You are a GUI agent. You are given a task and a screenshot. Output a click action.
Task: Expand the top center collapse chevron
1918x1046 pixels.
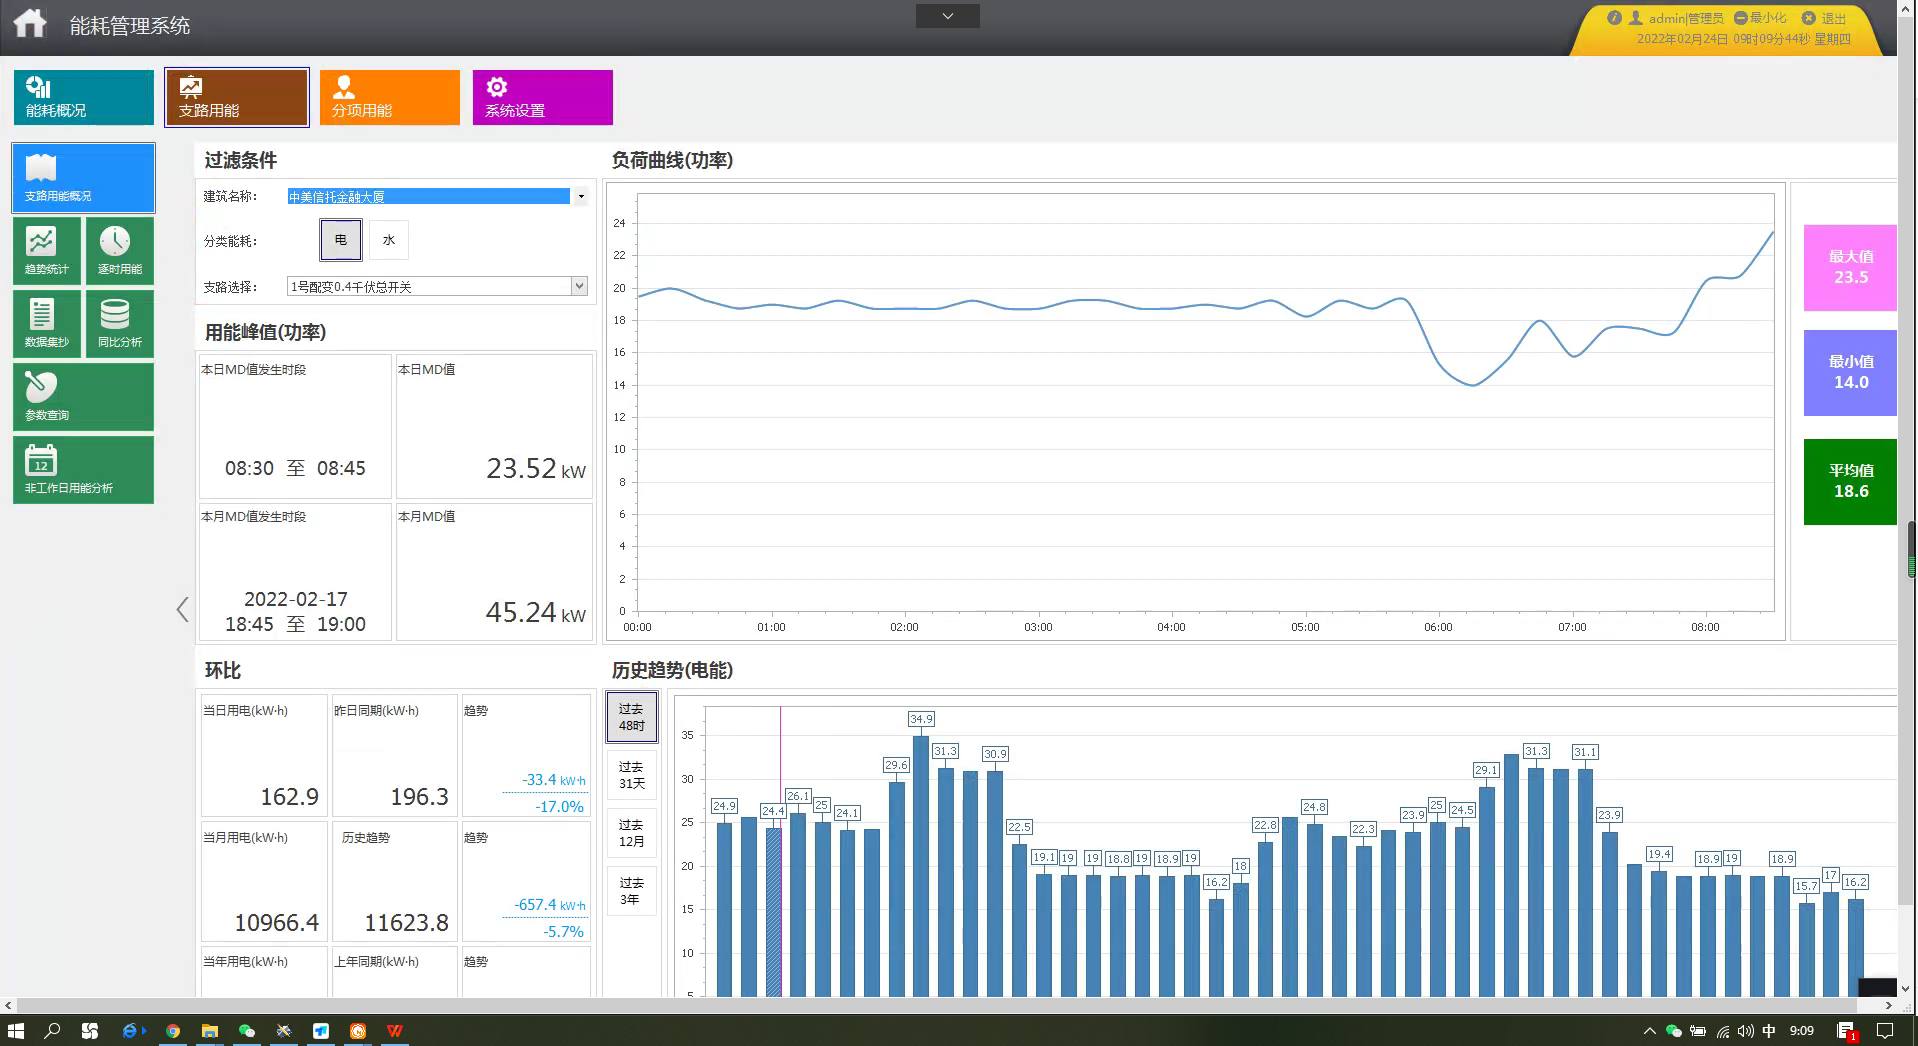[x=947, y=16]
